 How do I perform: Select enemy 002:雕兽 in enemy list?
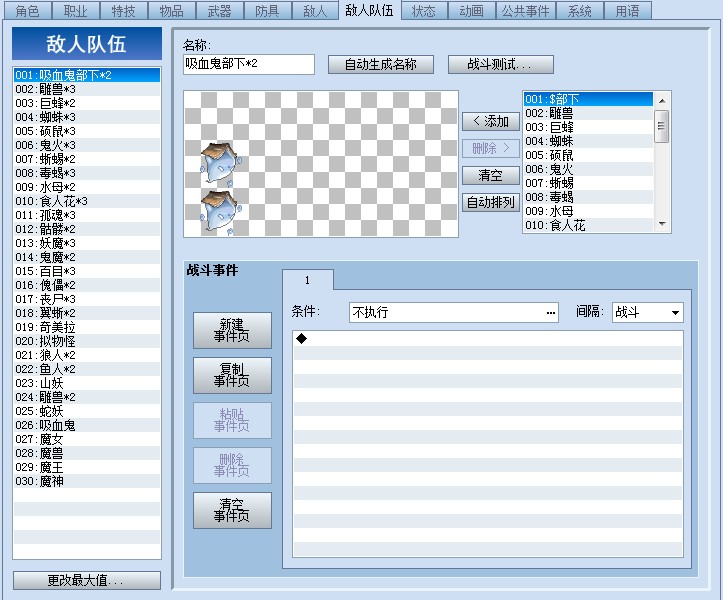[588, 113]
